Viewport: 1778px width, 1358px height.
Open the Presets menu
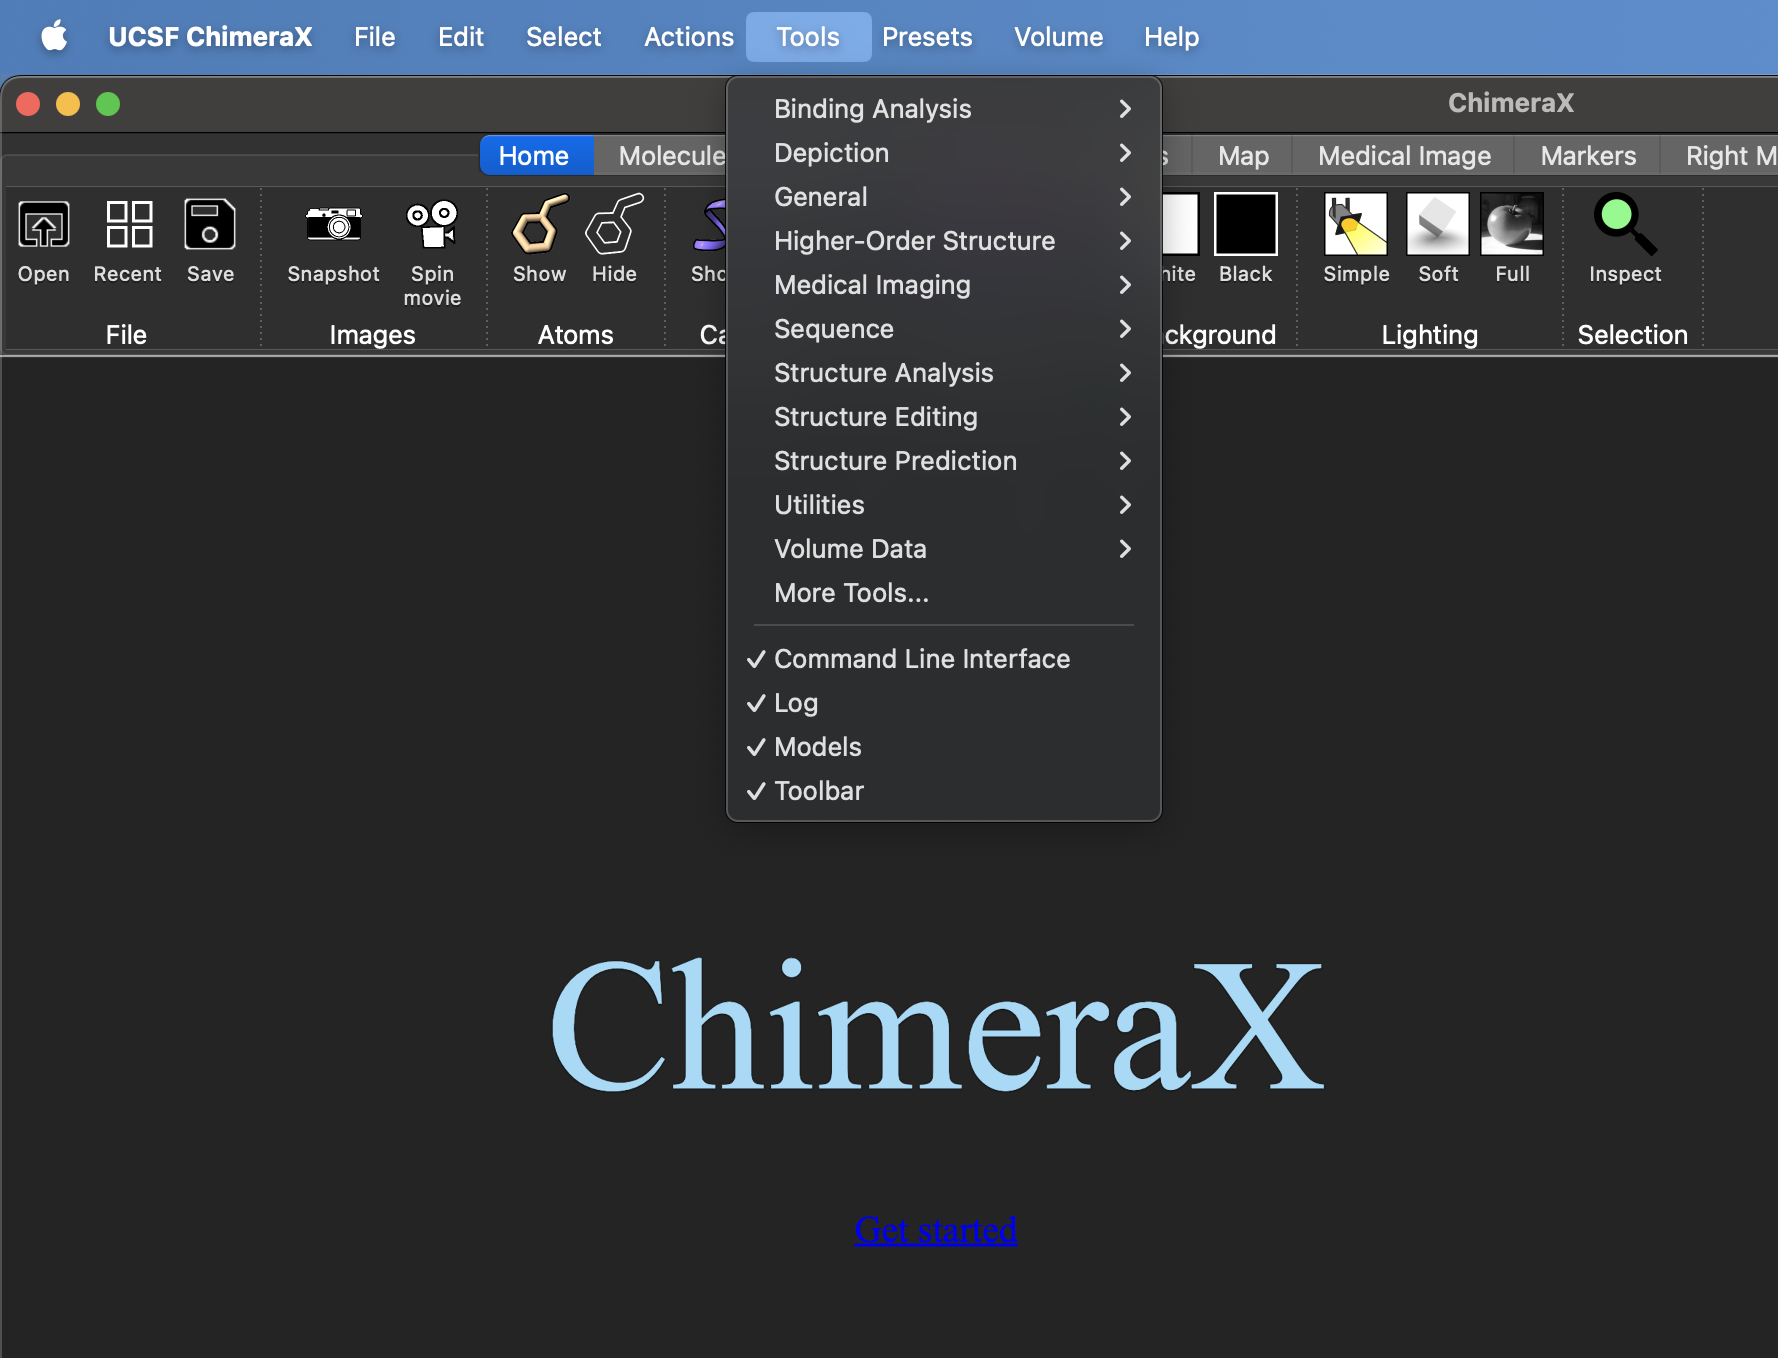click(926, 37)
